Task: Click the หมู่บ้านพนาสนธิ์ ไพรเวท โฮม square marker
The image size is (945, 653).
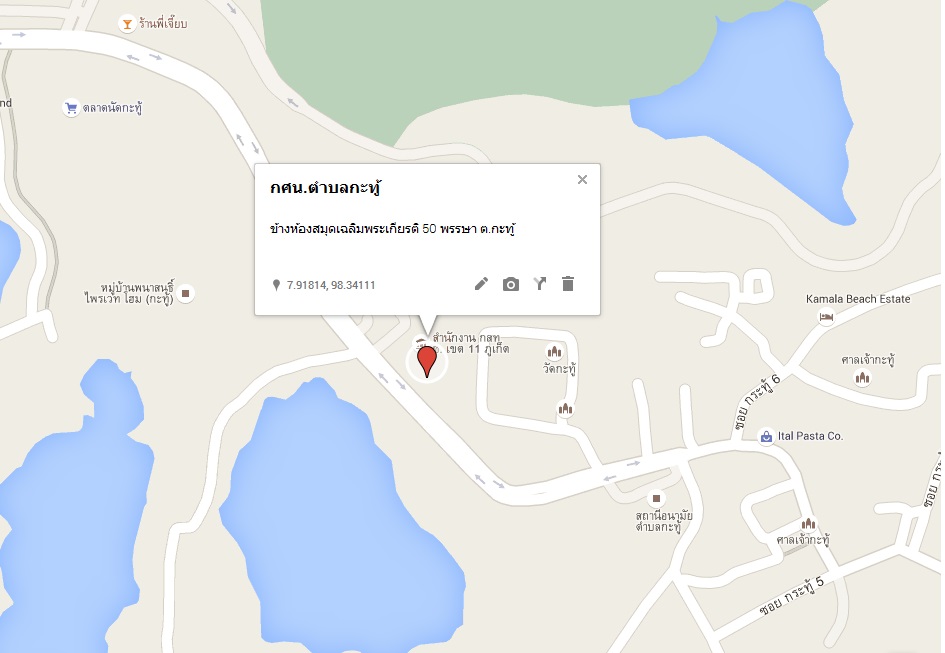Action: pos(186,294)
